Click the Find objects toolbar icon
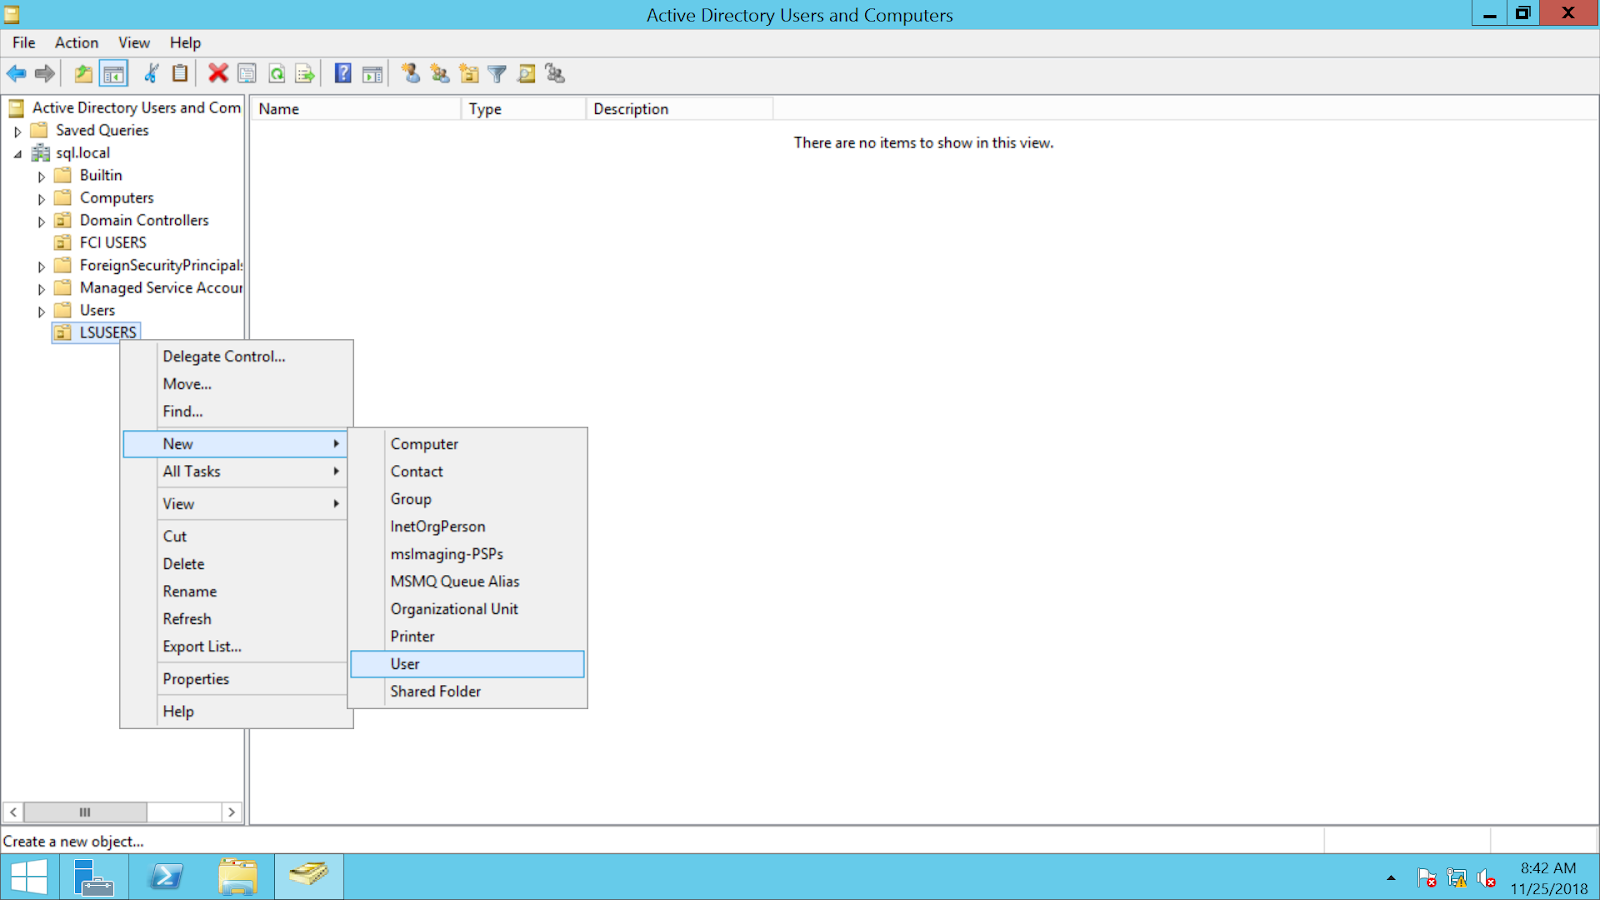The height and width of the screenshot is (900, 1600). point(525,73)
